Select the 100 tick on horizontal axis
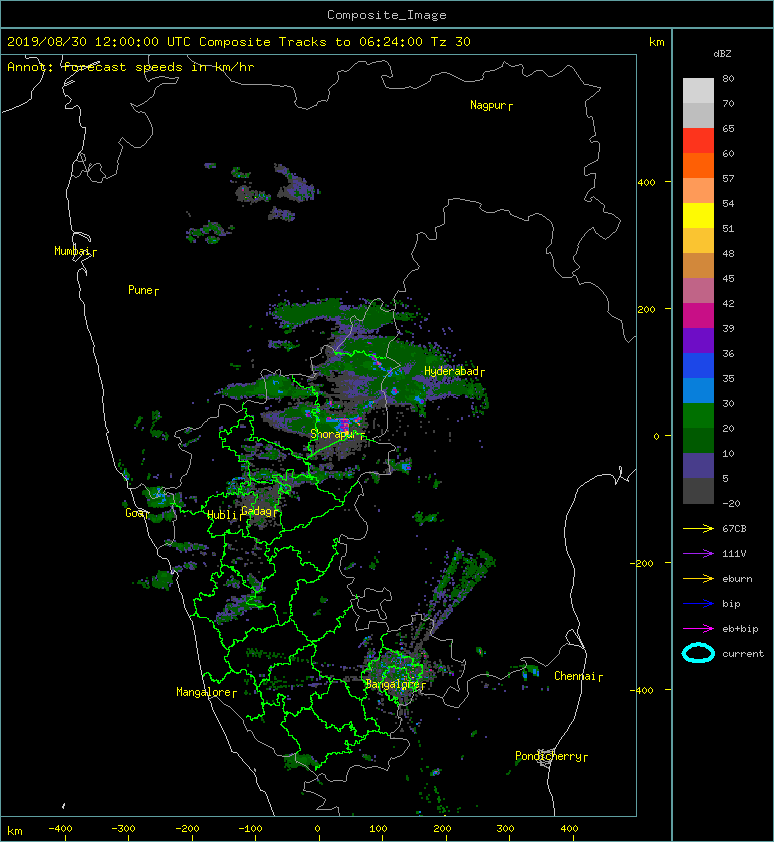774x842 pixels. [x=378, y=829]
